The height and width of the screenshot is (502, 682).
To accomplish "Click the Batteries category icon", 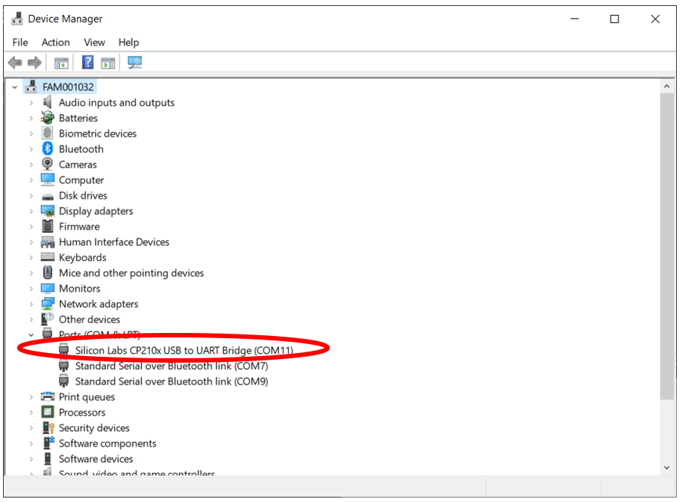I will (47, 118).
